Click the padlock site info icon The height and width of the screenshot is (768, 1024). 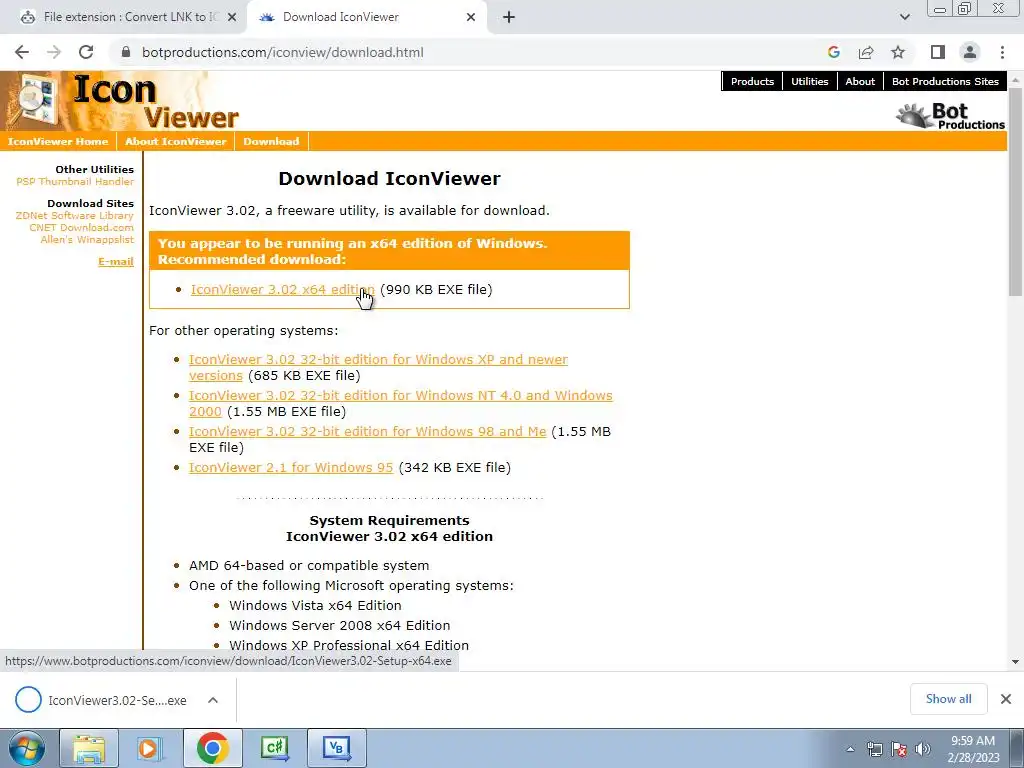point(127,52)
